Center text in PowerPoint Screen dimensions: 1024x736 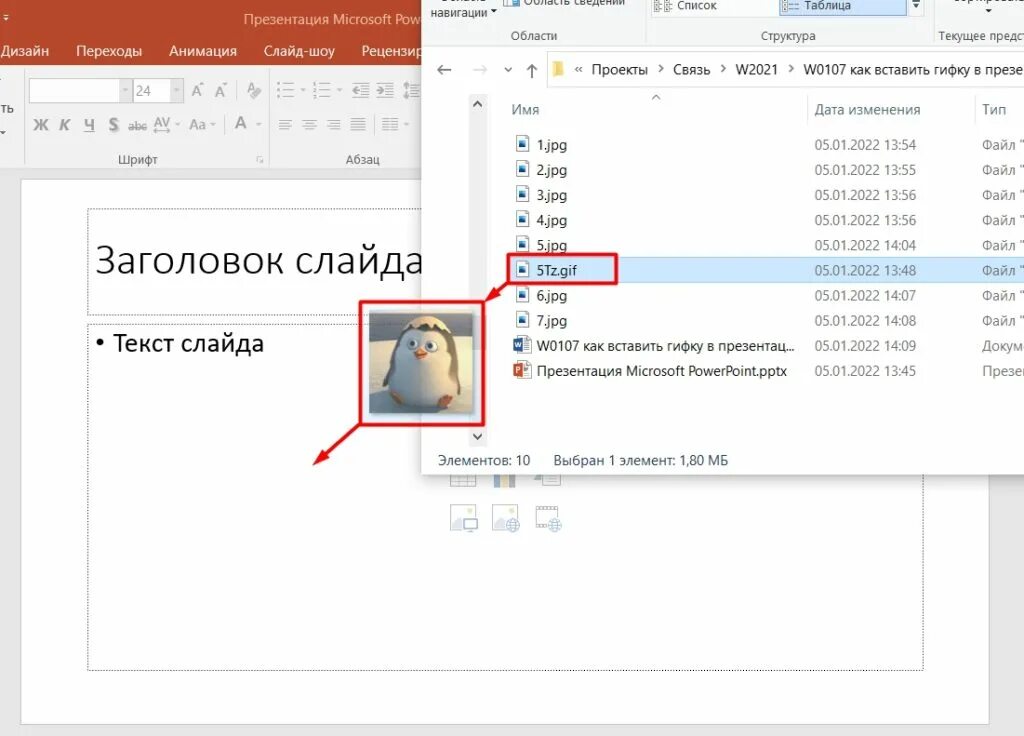point(309,124)
